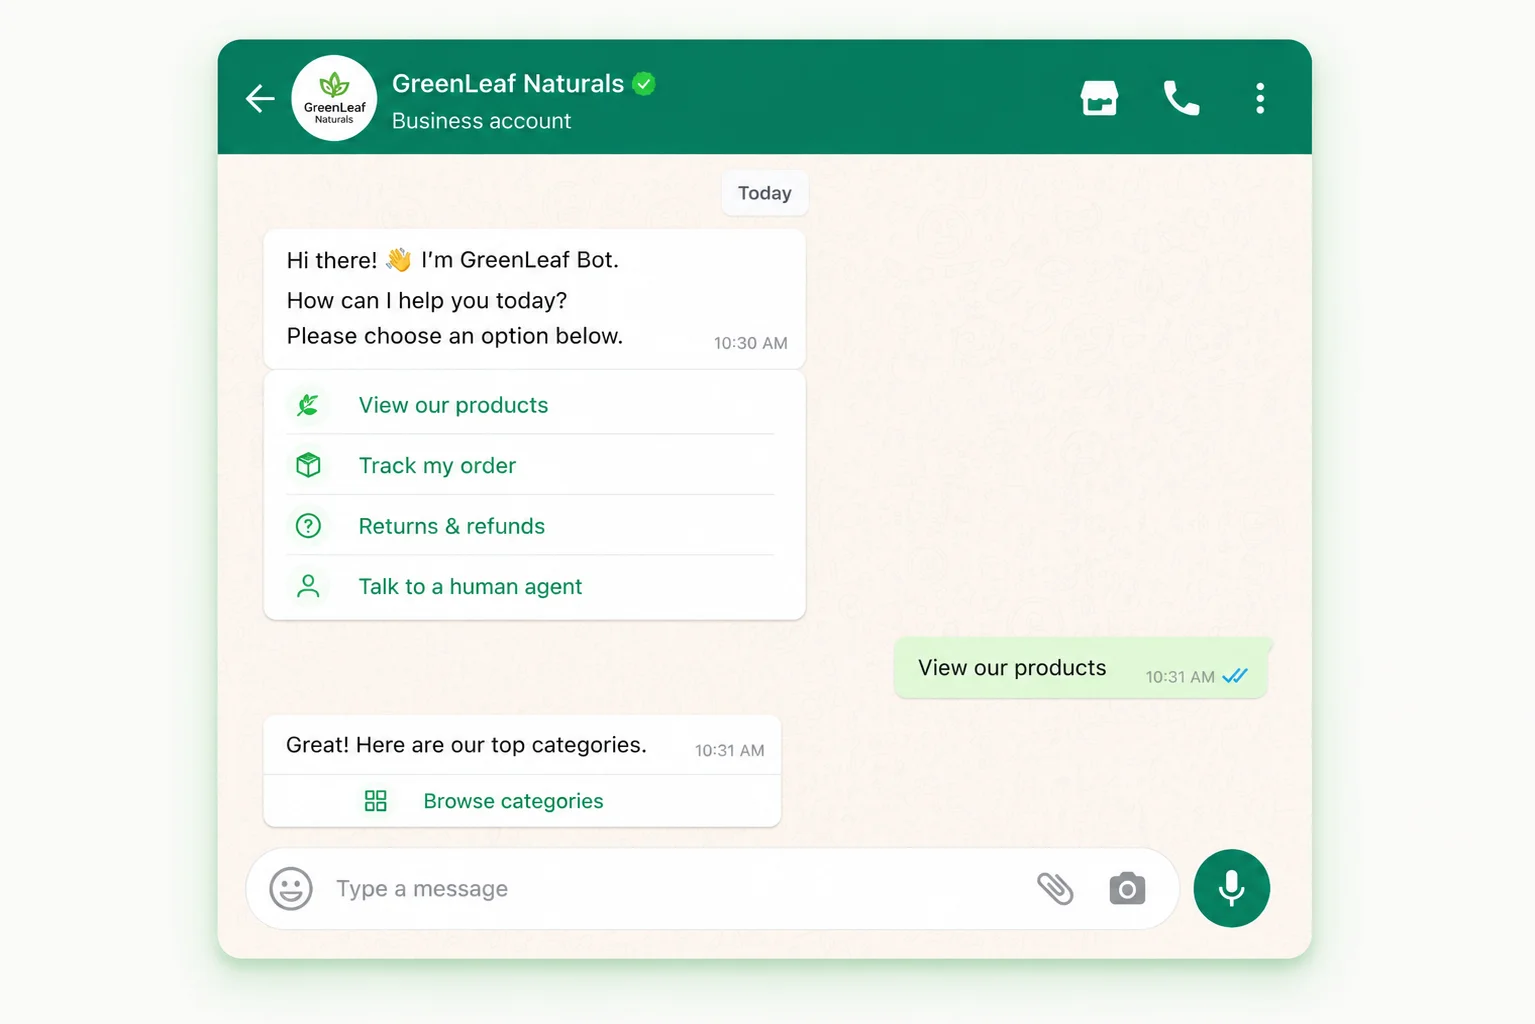
Task: Click the 10:30 AM timestamp
Action: (x=750, y=343)
